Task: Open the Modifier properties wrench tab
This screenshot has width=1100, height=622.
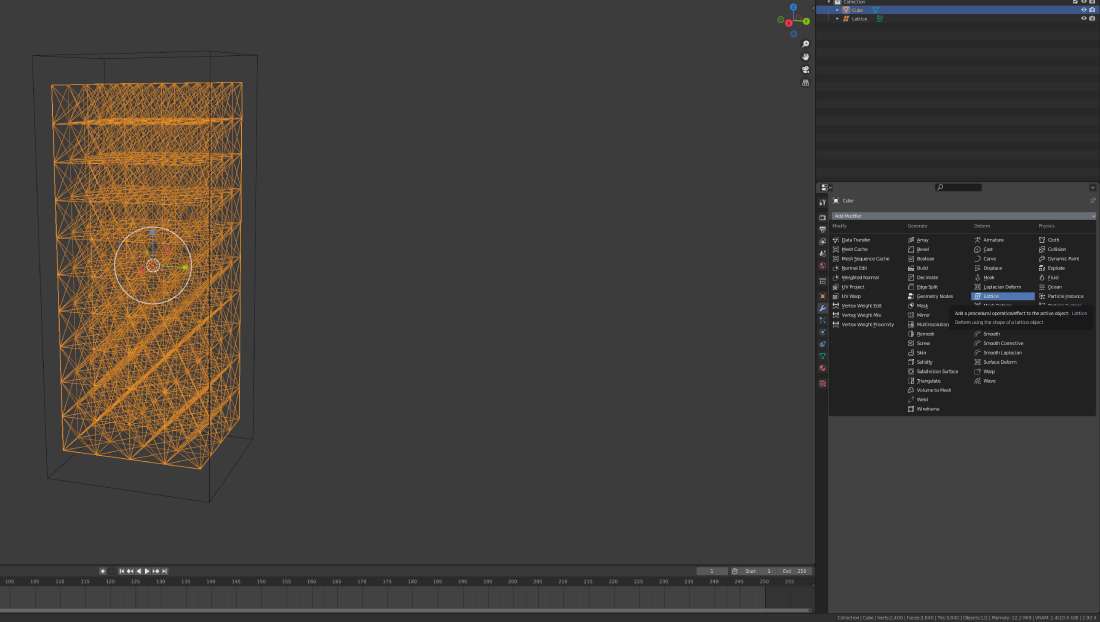Action: (x=822, y=308)
